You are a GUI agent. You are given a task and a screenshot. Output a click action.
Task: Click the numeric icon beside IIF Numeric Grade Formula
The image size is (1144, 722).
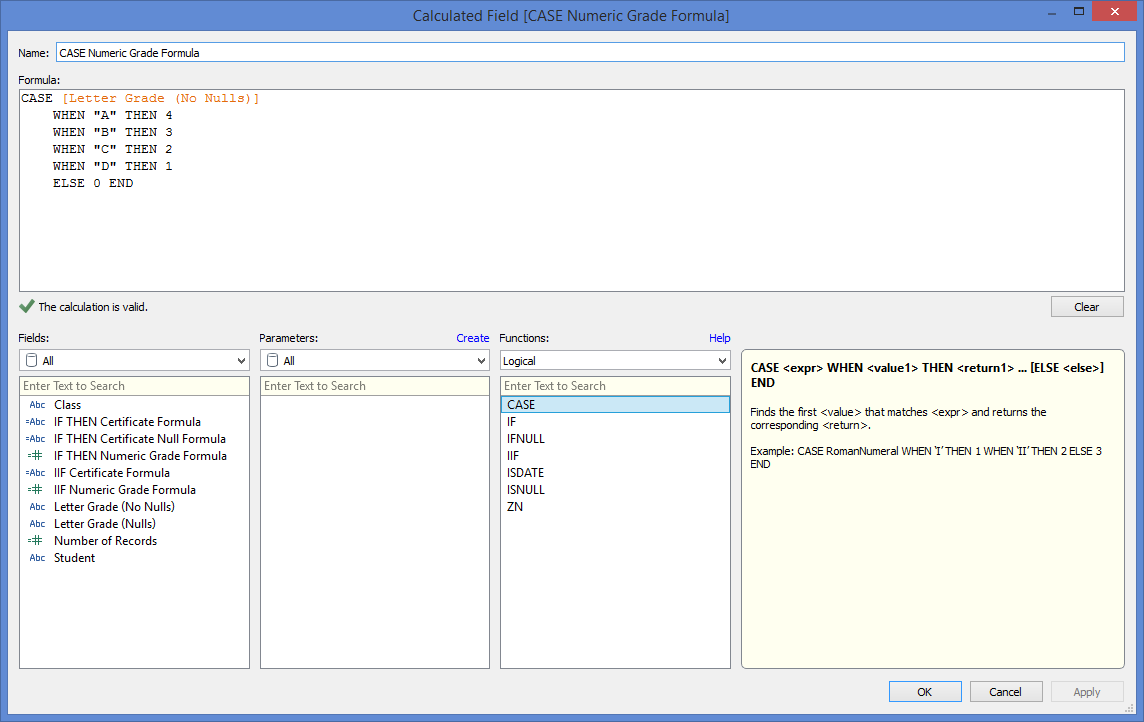[36, 490]
